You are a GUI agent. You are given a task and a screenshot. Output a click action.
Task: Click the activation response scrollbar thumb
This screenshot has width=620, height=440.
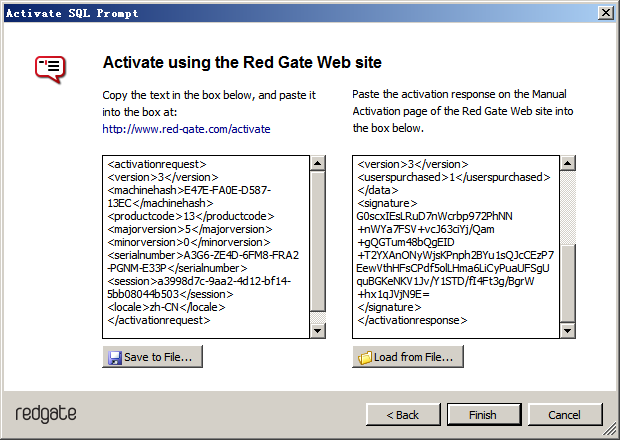[x=568, y=284]
